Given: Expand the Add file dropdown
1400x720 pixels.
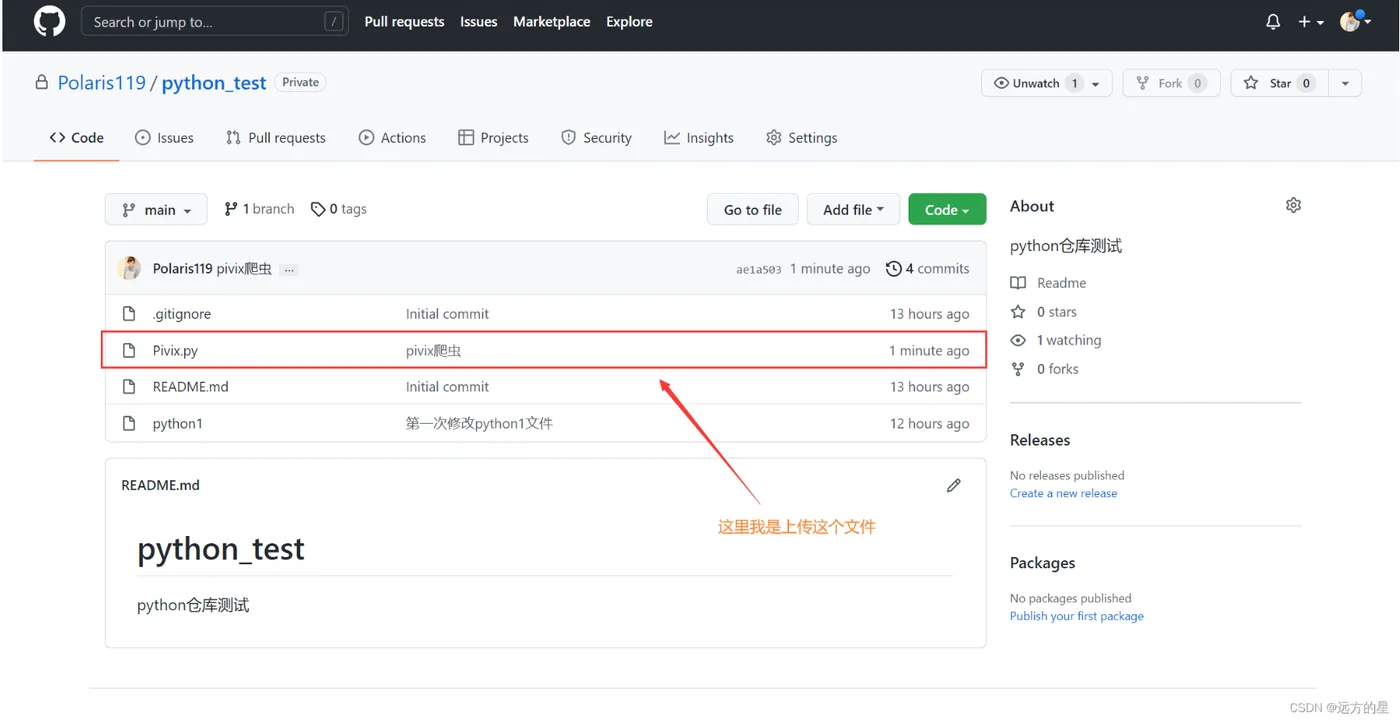Looking at the screenshot, I should [853, 209].
